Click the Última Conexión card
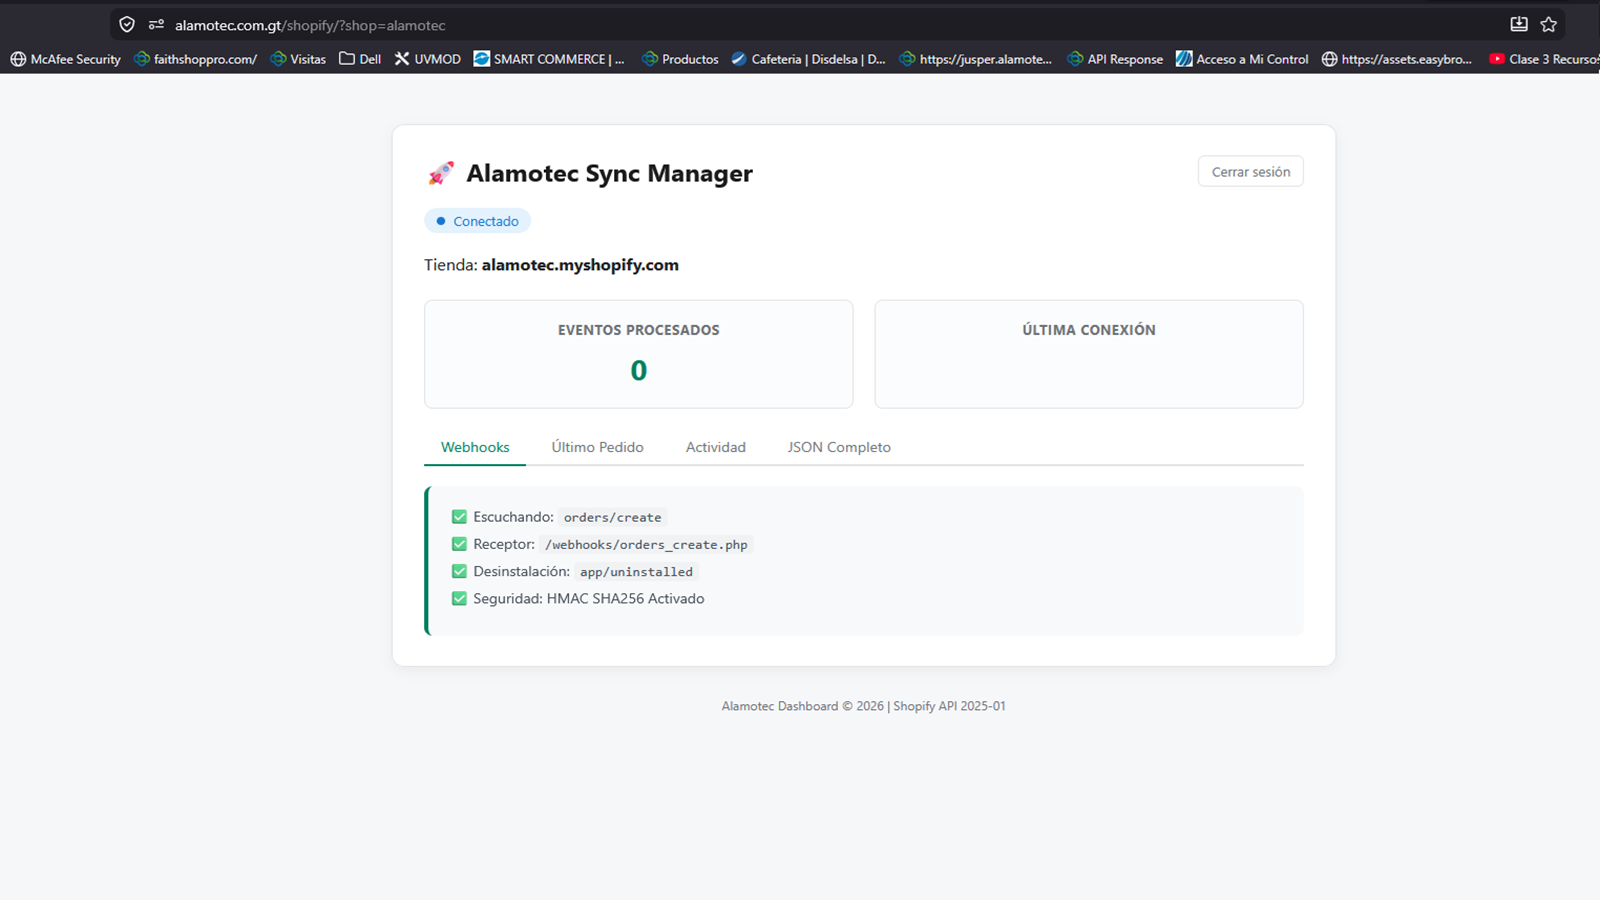Screen dimensions: 1600x900 pos(1089,354)
